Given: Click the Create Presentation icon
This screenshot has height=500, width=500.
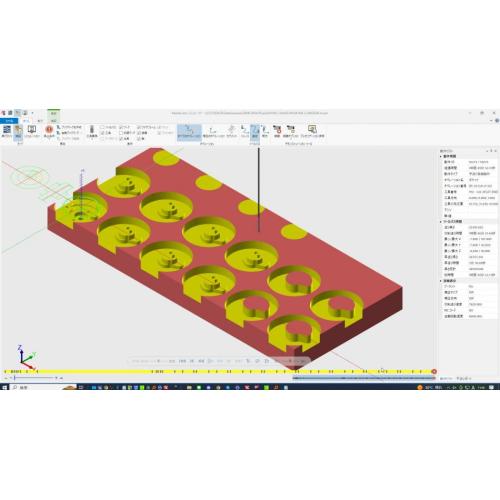Looking at the screenshot, I should point(312,132).
